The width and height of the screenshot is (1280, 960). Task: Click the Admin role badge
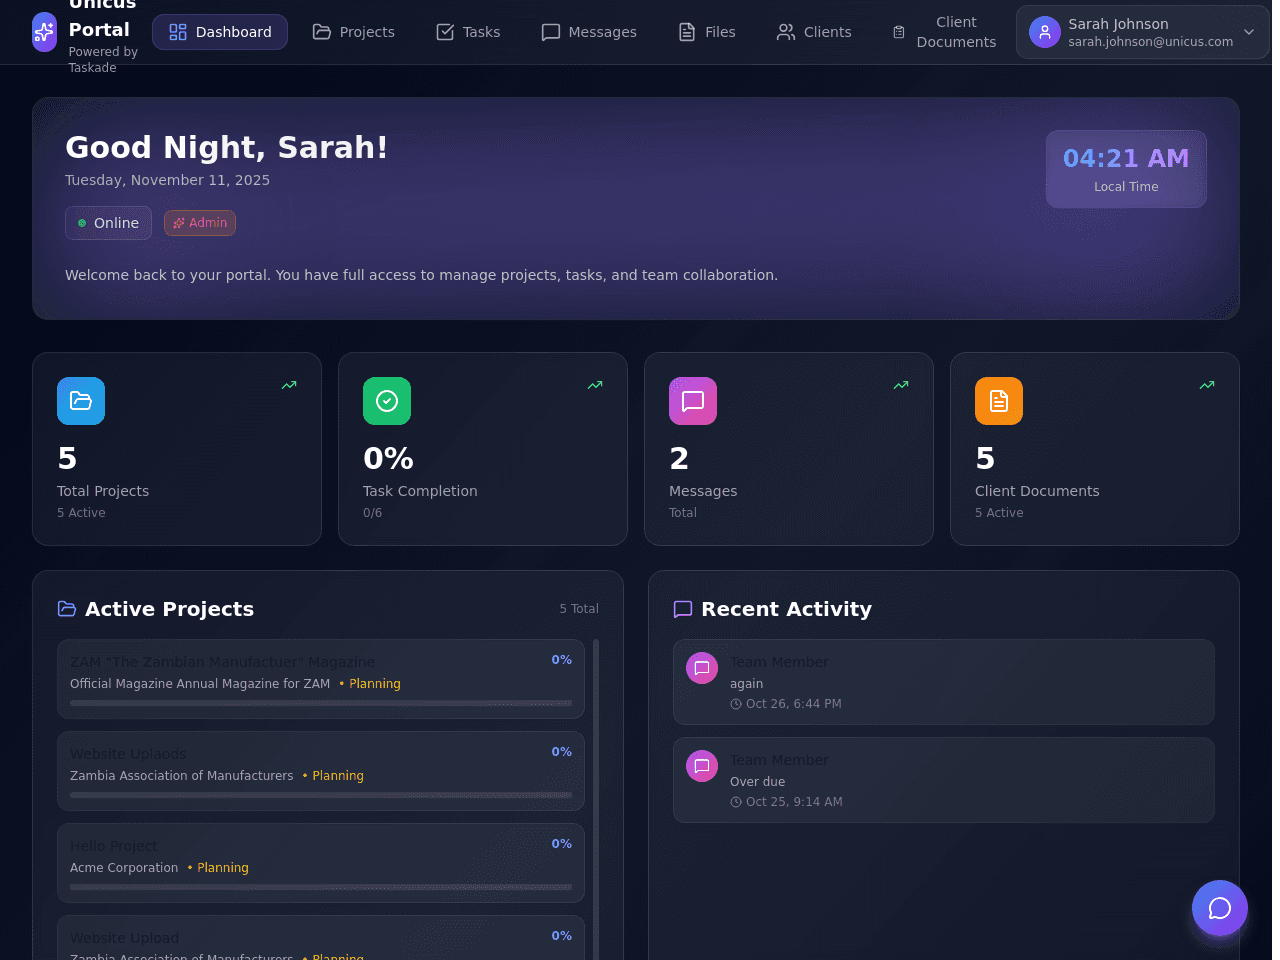pyautogui.click(x=200, y=223)
